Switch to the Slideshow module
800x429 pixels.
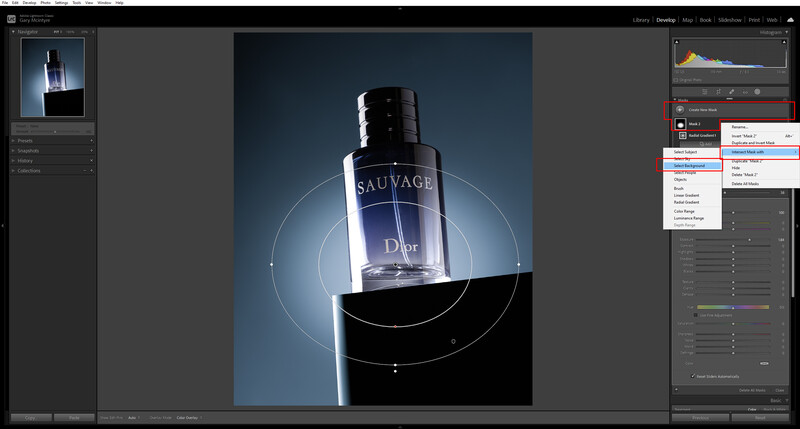pyautogui.click(x=730, y=20)
